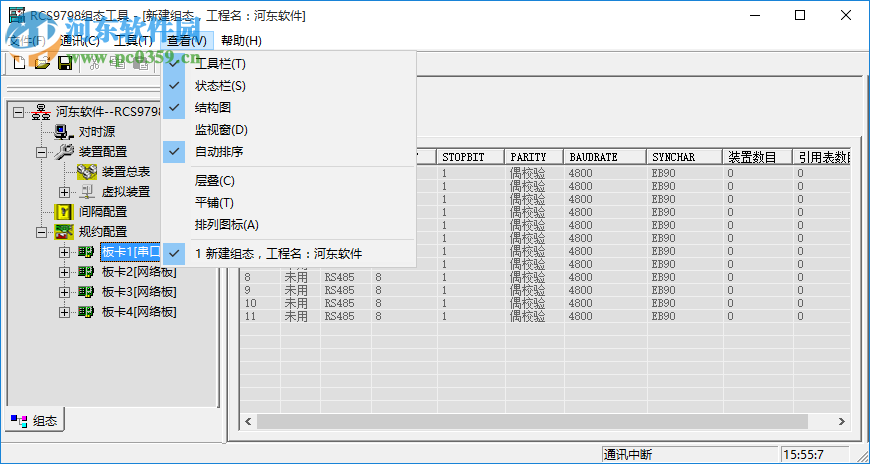Click the icon beside 虚拟装置

click(87, 192)
